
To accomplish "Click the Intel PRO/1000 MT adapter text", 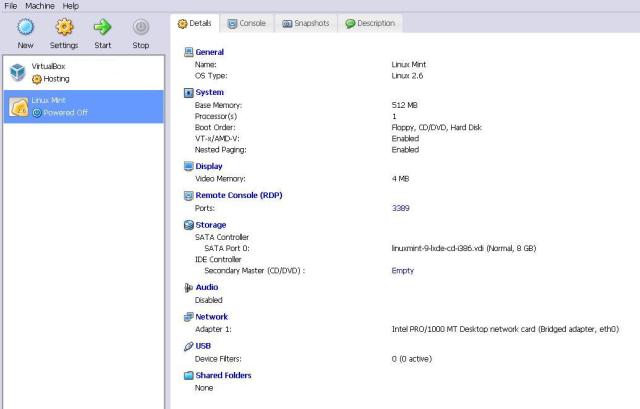I will (x=505, y=329).
